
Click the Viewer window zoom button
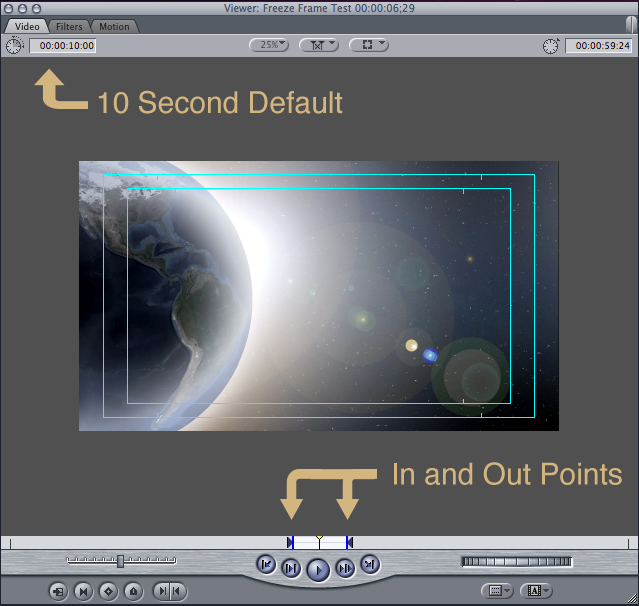pyautogui.click(x=37, y=8)
